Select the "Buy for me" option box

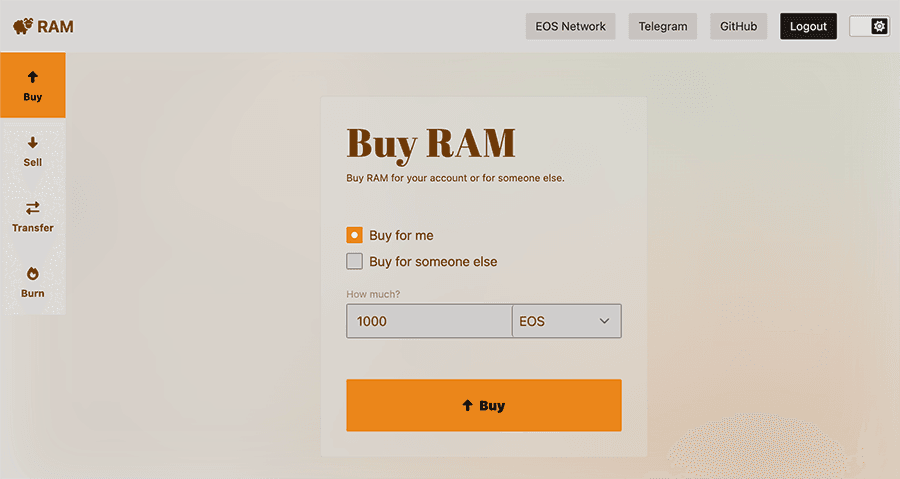tap(354, 235)
